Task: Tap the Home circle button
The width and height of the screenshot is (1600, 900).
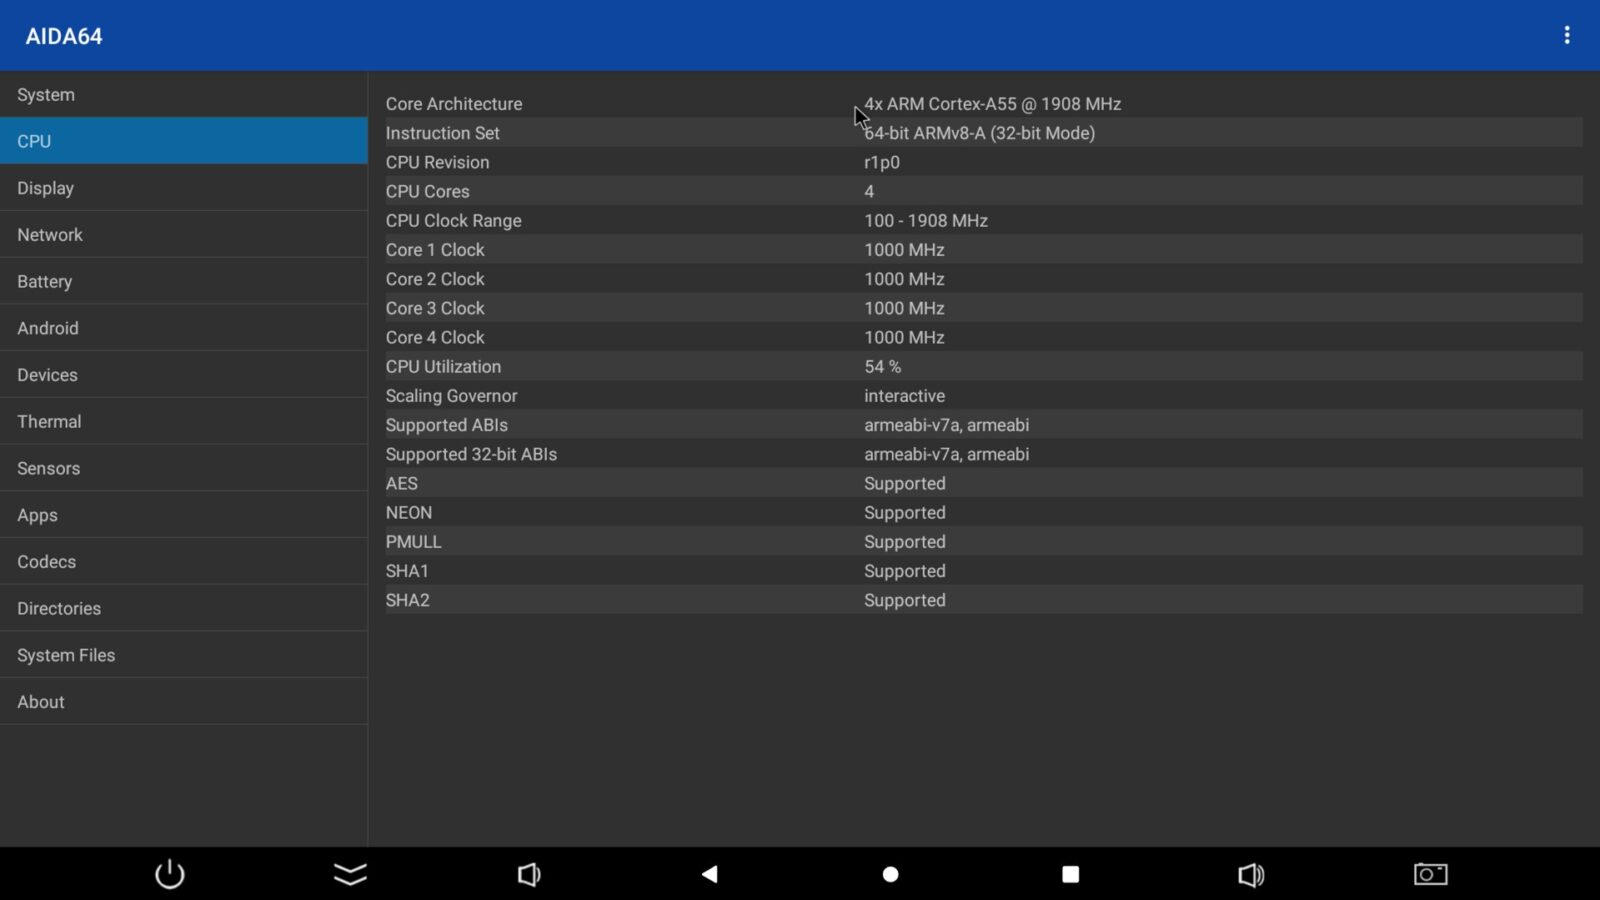Action: tap(890, 874)
